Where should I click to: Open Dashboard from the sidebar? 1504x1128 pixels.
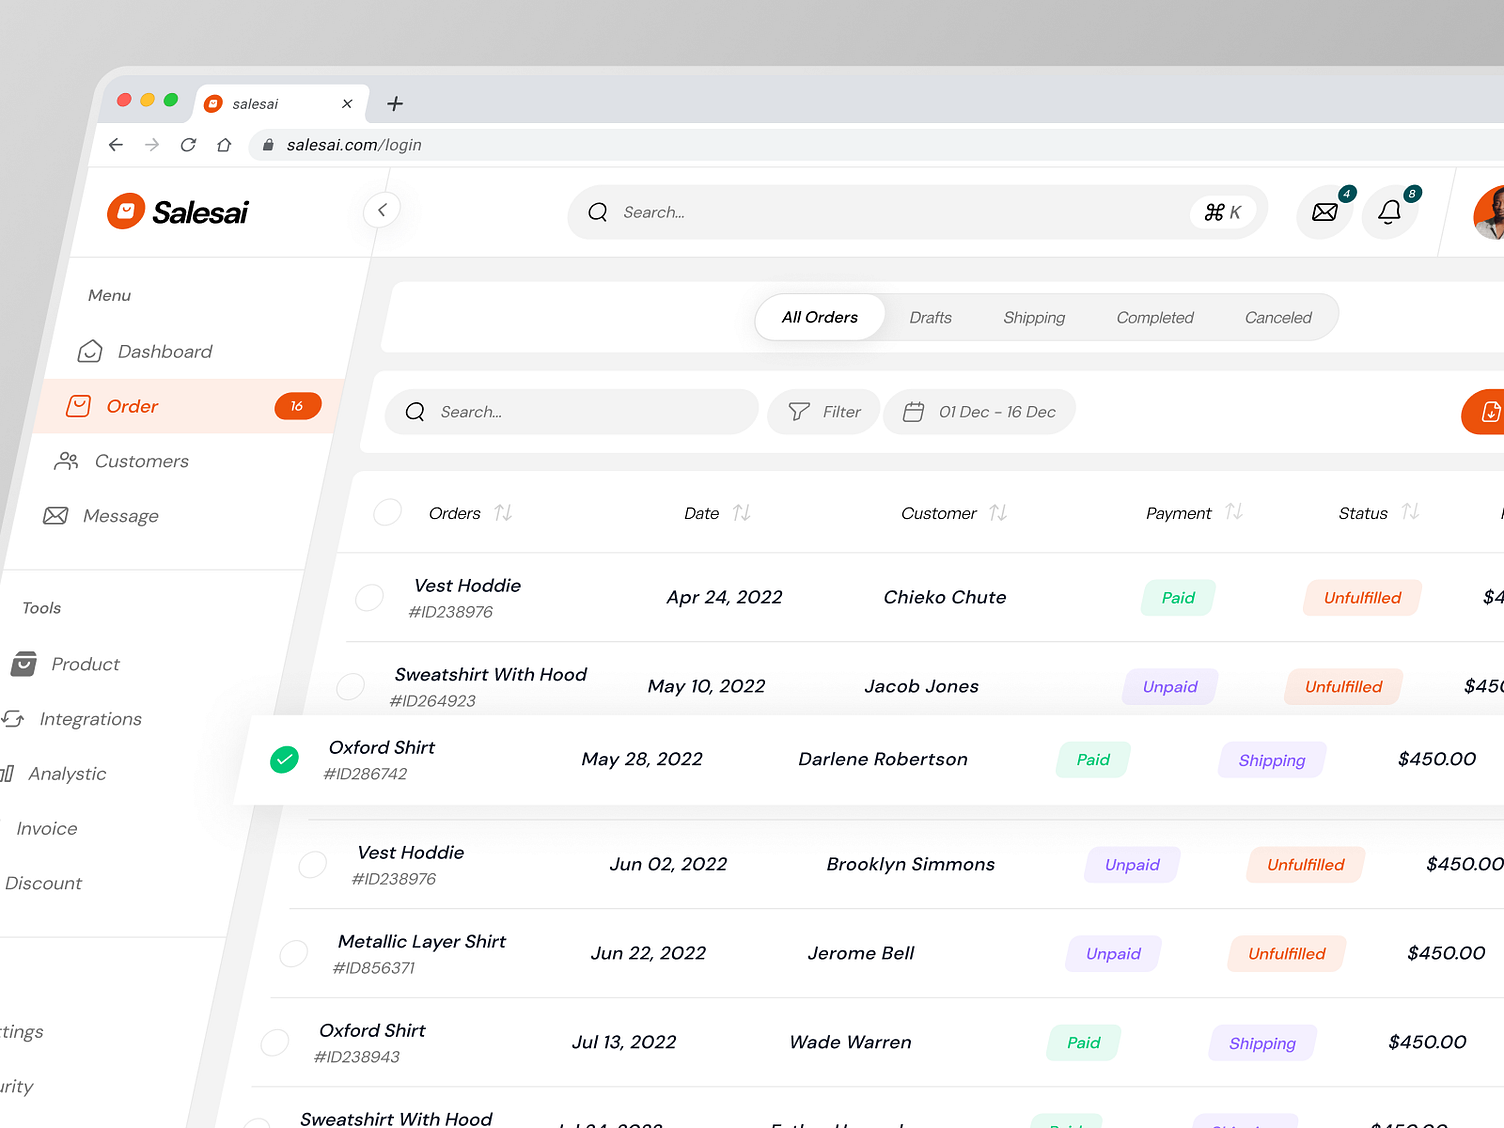coord(165,351)
